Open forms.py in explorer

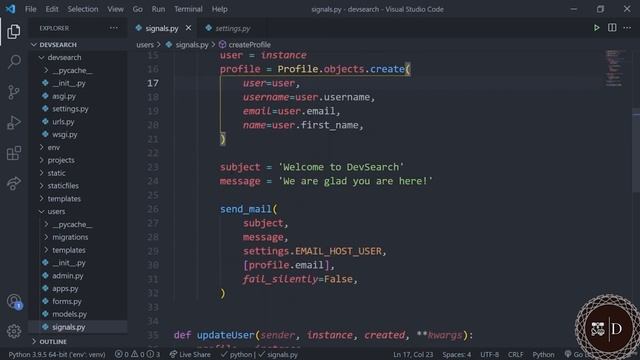pyautogui.click(x=78, y=301)
